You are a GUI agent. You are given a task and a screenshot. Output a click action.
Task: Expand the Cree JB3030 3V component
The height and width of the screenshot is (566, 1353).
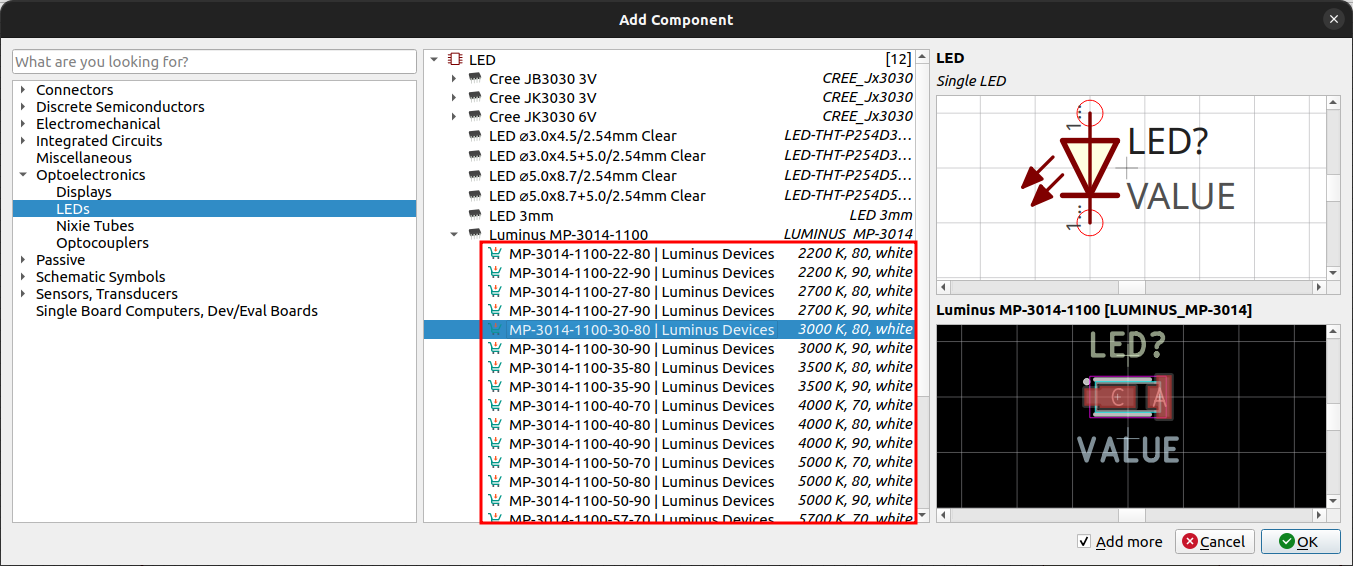tap(454, 79)
